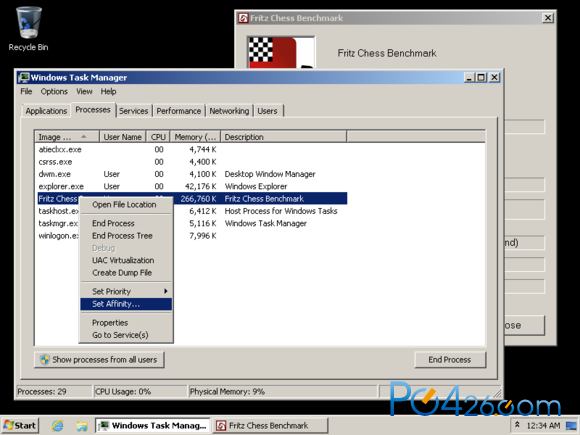The width and height of the screenshot is (580, 435).
Task: Open the Services tab
Action: coord(134,111)
